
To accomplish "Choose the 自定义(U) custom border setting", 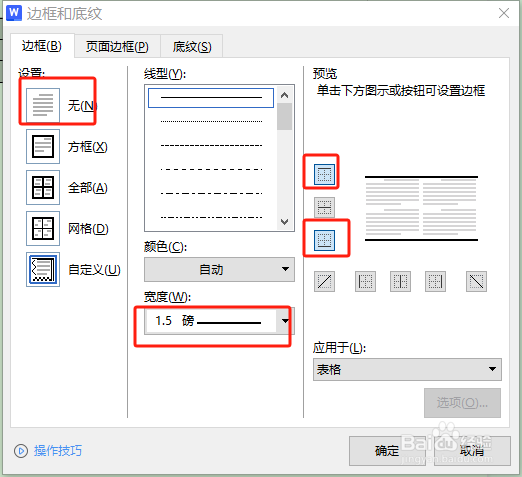I will click(43, 269).
